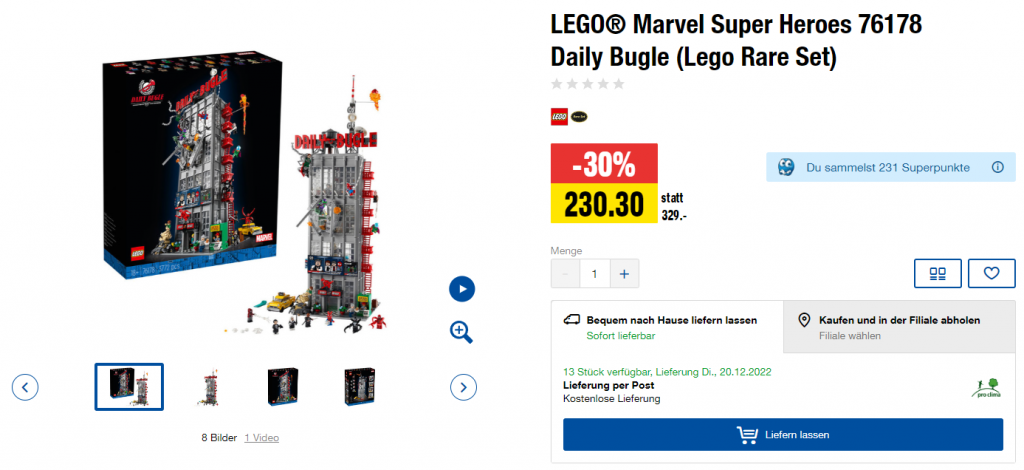The image size is (1024, 470).
Task: Decrease quantity with minus button
Action: click(x=565, y=273)
